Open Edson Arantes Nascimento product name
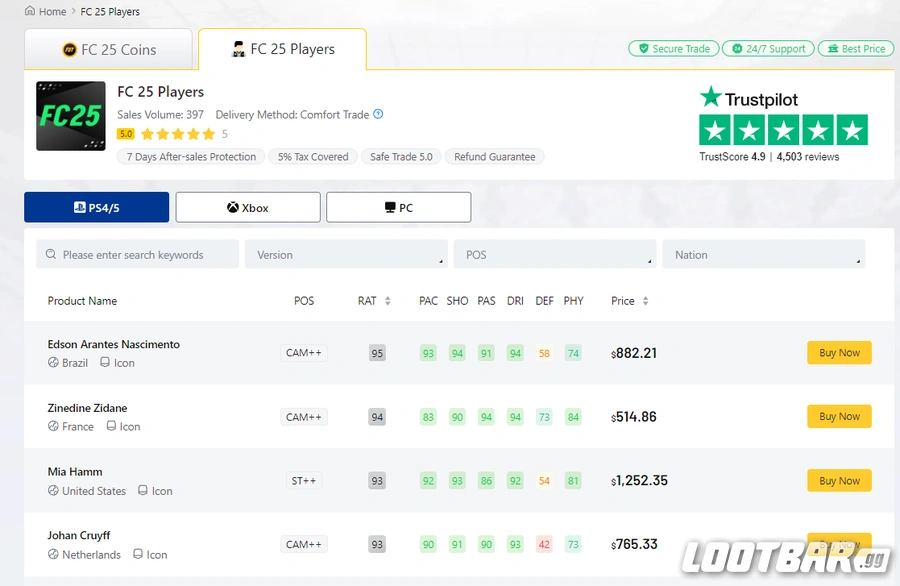900x586 pixels. click(114, 344)
